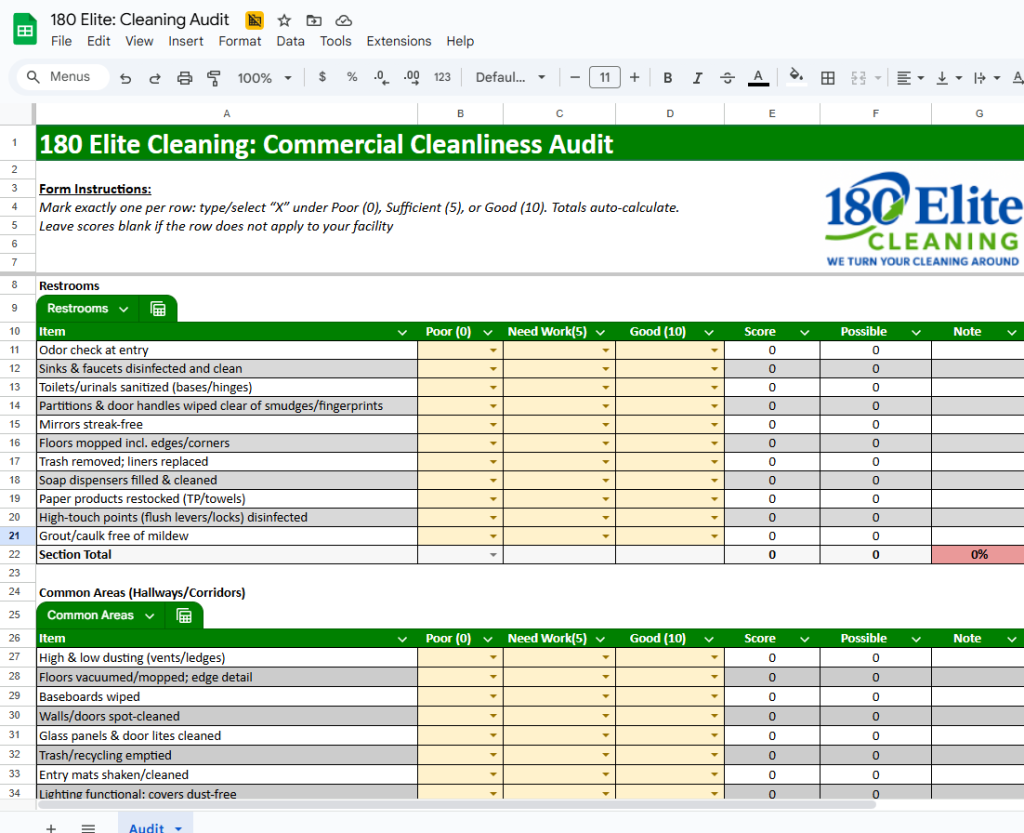Screen dimensions: 1024x833
Task: Star this spreadsheet document
Action: pos(284,20)
